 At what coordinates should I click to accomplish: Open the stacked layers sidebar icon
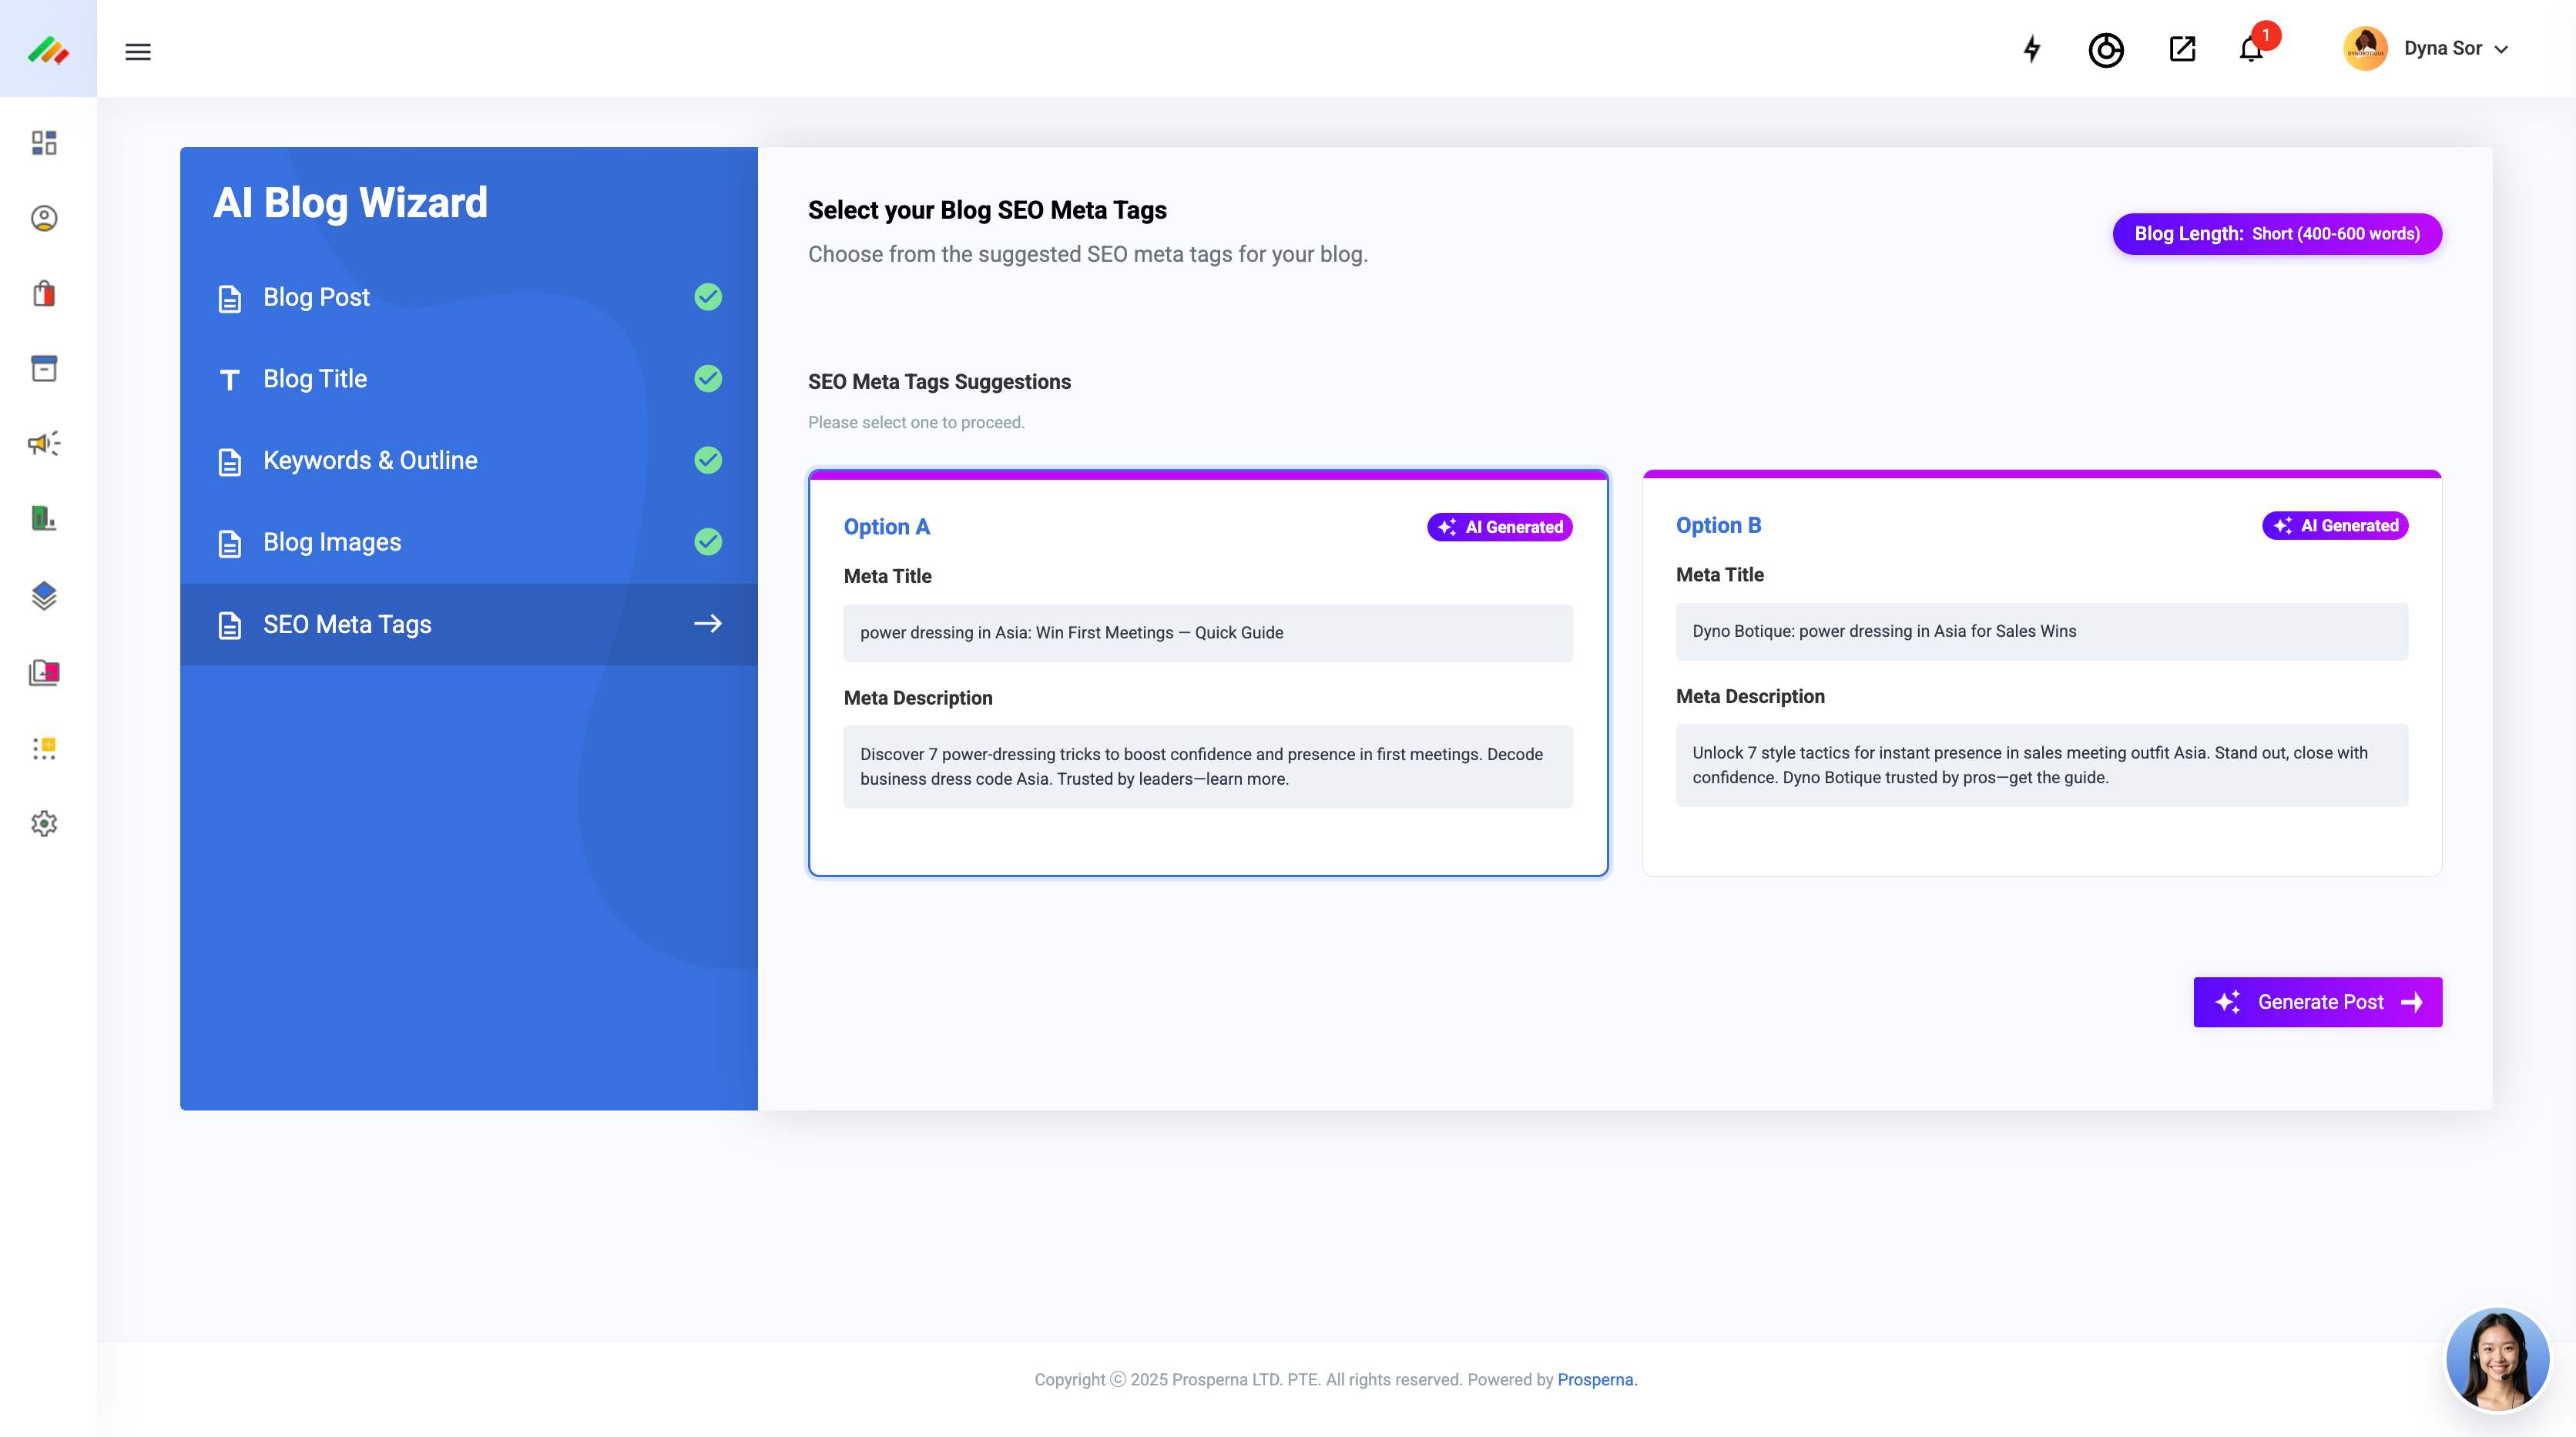(44, 595)
